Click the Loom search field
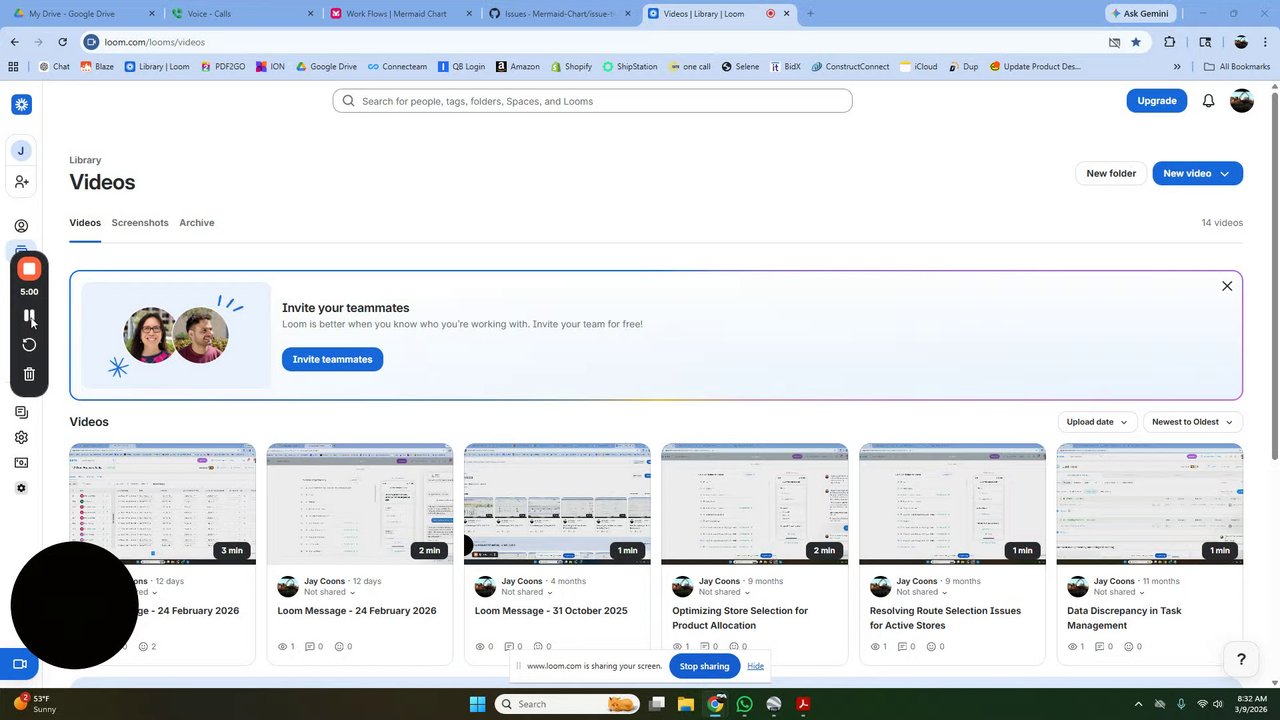 592,101
